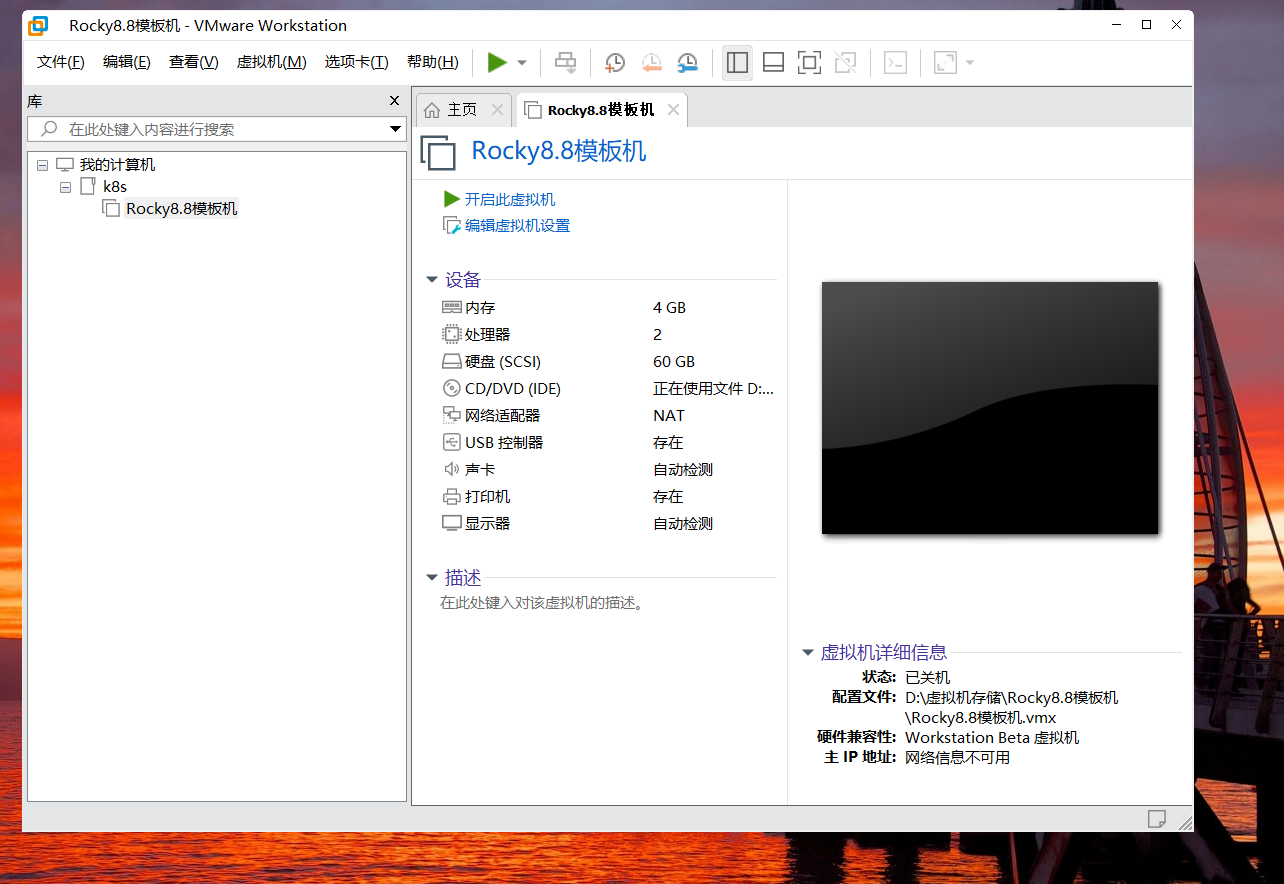Click the stretch guest display toolbar icon
1284x884 pixels.
[945, 63]
